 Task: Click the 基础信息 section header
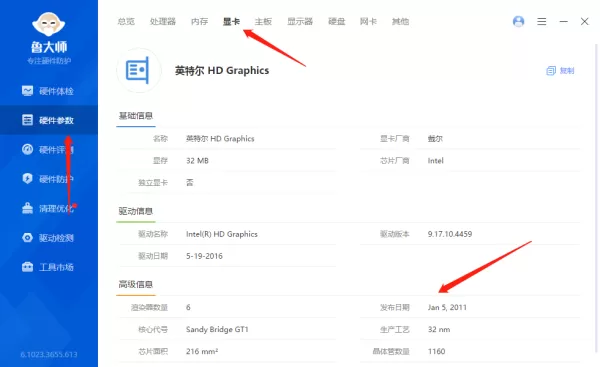tap(135, 116)
